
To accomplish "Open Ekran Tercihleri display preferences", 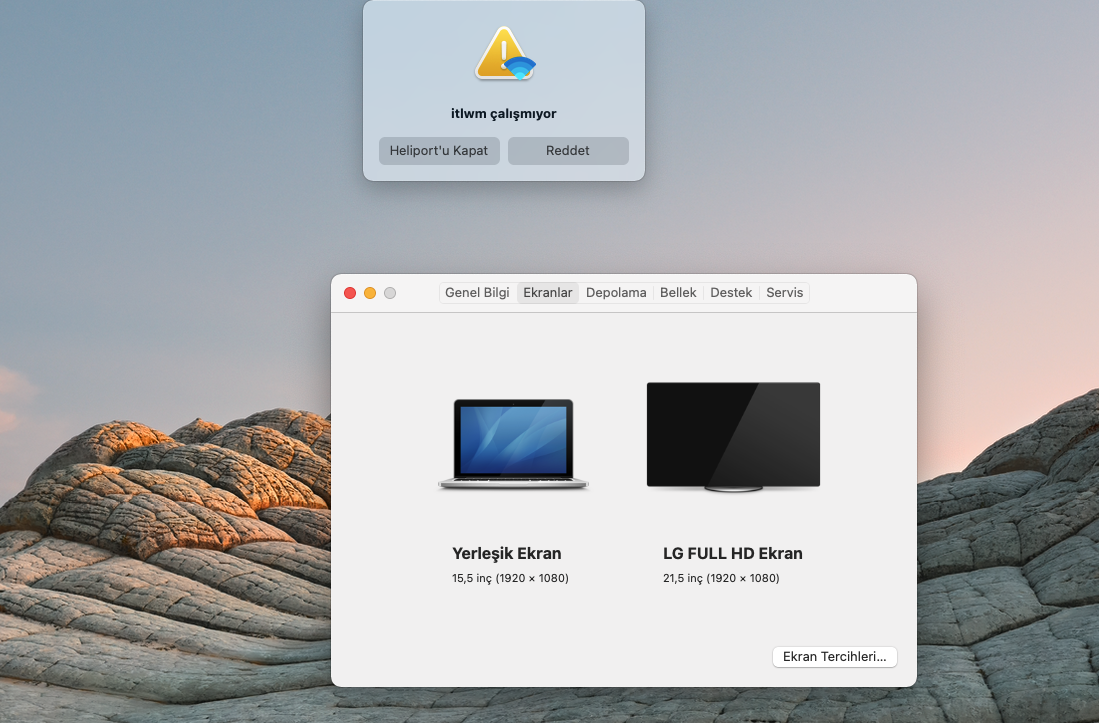I will point(834,656).
